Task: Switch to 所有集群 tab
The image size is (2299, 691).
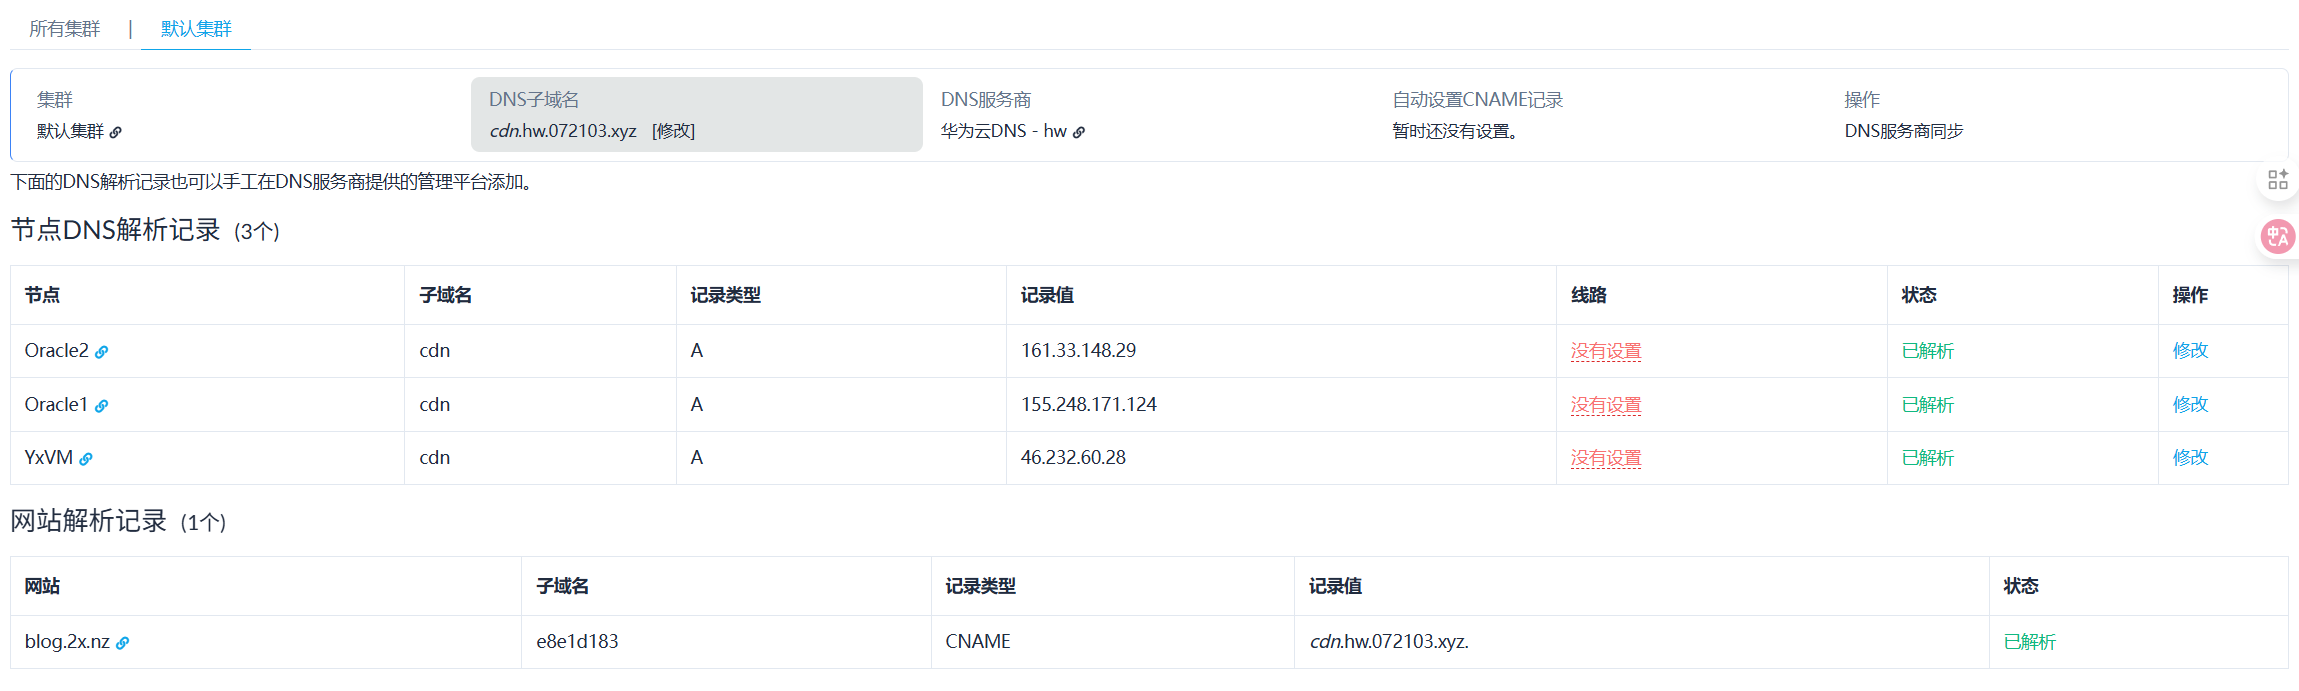Action: [x=65, y=29]
